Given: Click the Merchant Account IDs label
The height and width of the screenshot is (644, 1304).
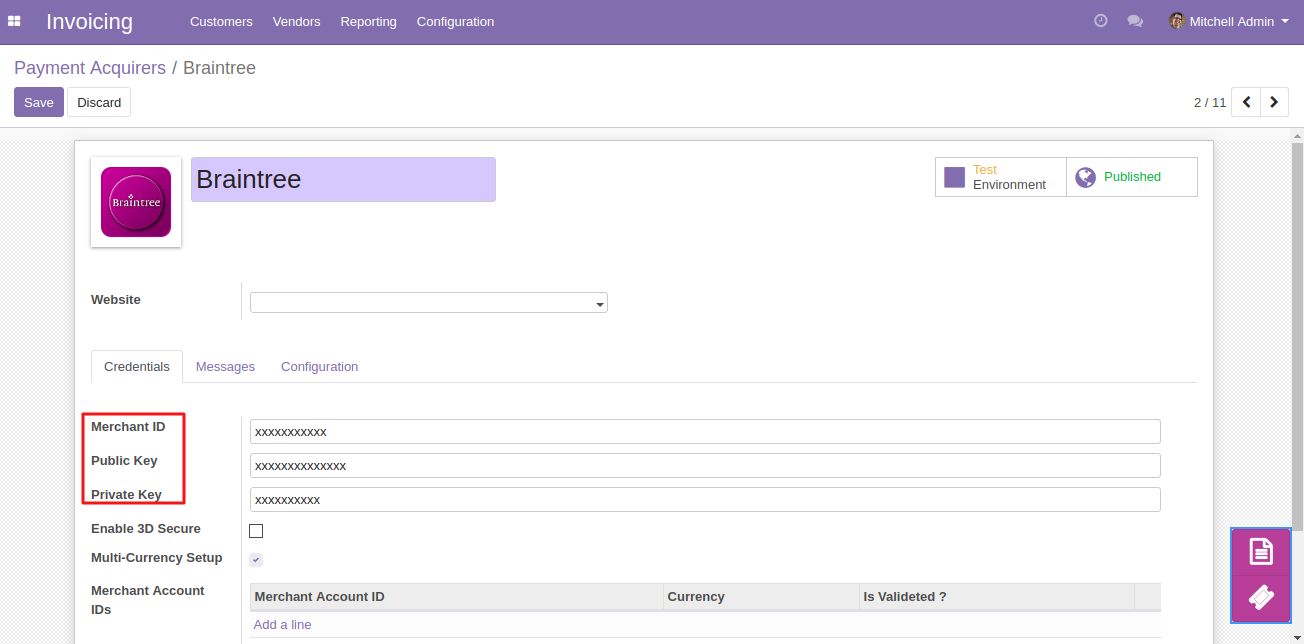Looking at the screenshot, I should point(148,600).
